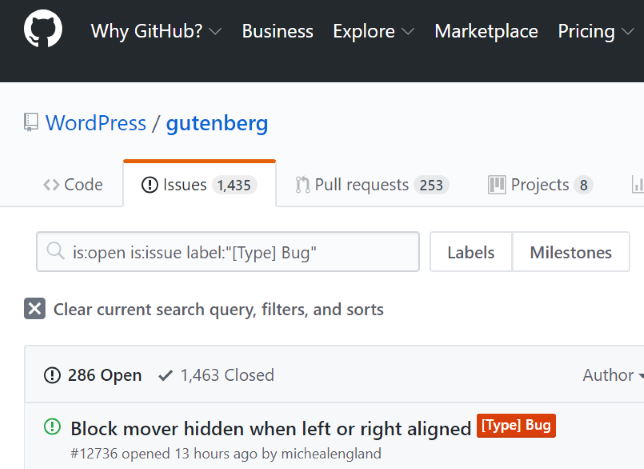Click the Code tab brackets icon
The height and width of the screenshot is (469, 644).
pyautogui.click(x=51, y=185)
